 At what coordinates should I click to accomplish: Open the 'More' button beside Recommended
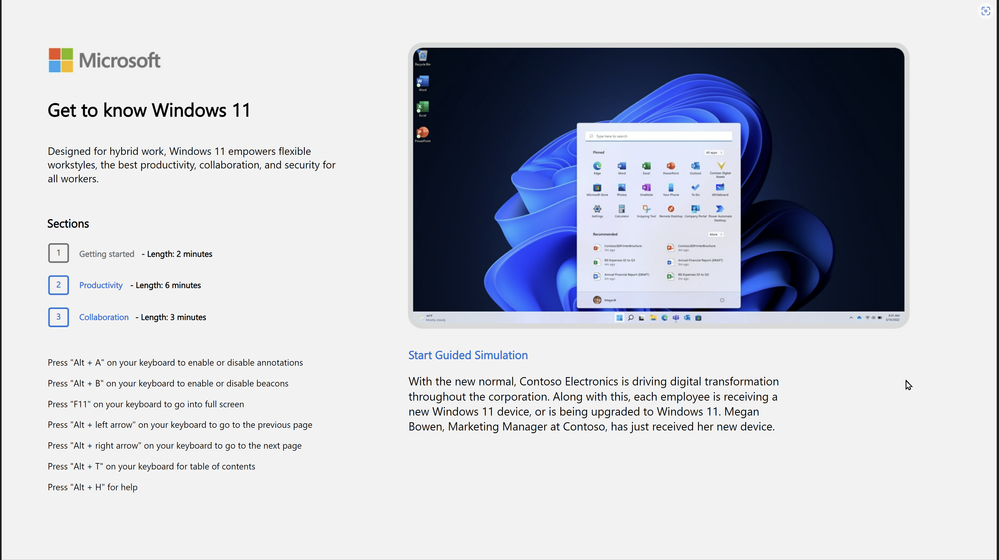pos(715,234)
